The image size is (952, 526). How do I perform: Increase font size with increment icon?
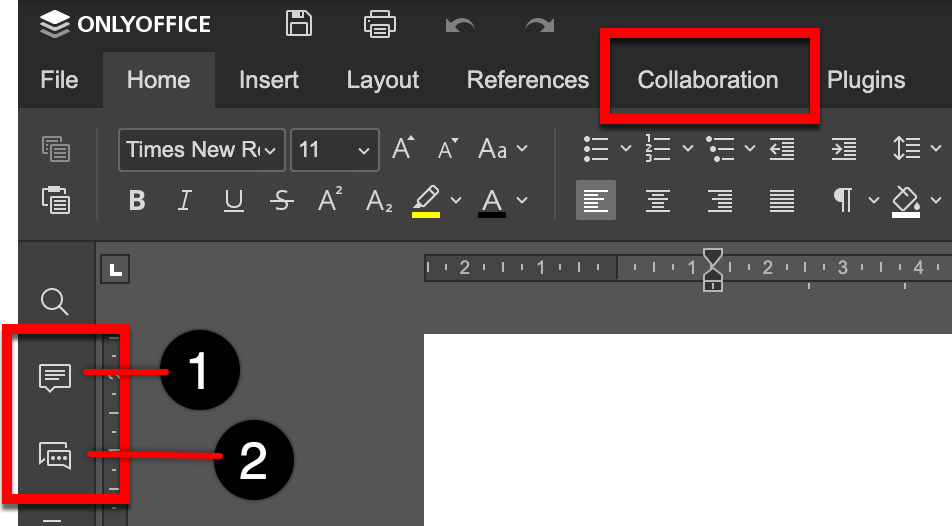[403, 149]
